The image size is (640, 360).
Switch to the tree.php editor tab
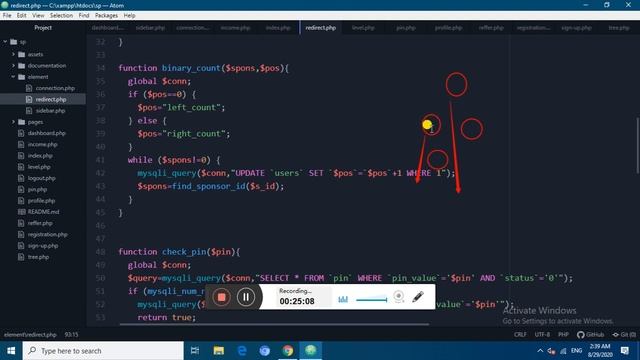pyautogui.click(x=619, y=28)
